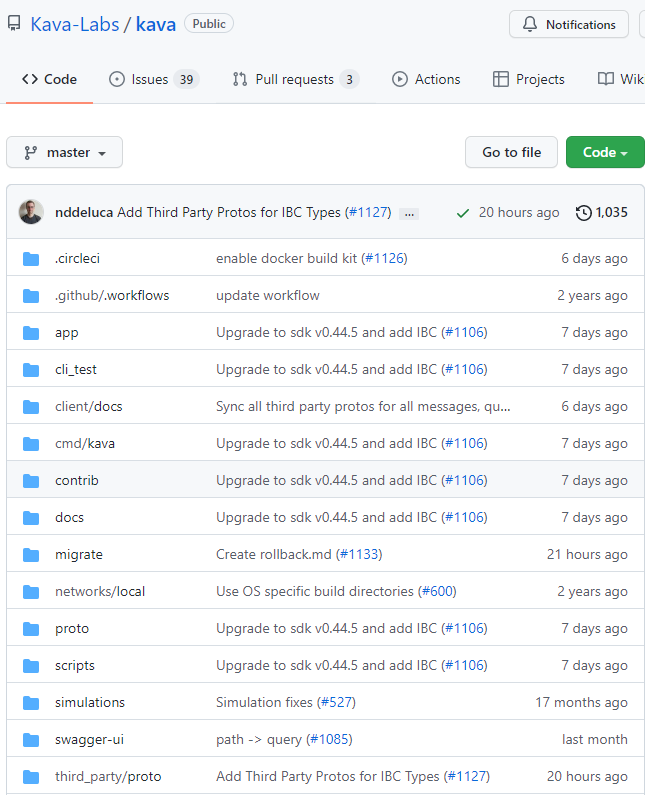The height and width of the screenshot is (795, 645).
Task: Open the #527 link in simulations row
Action: [x=336, y=703]
